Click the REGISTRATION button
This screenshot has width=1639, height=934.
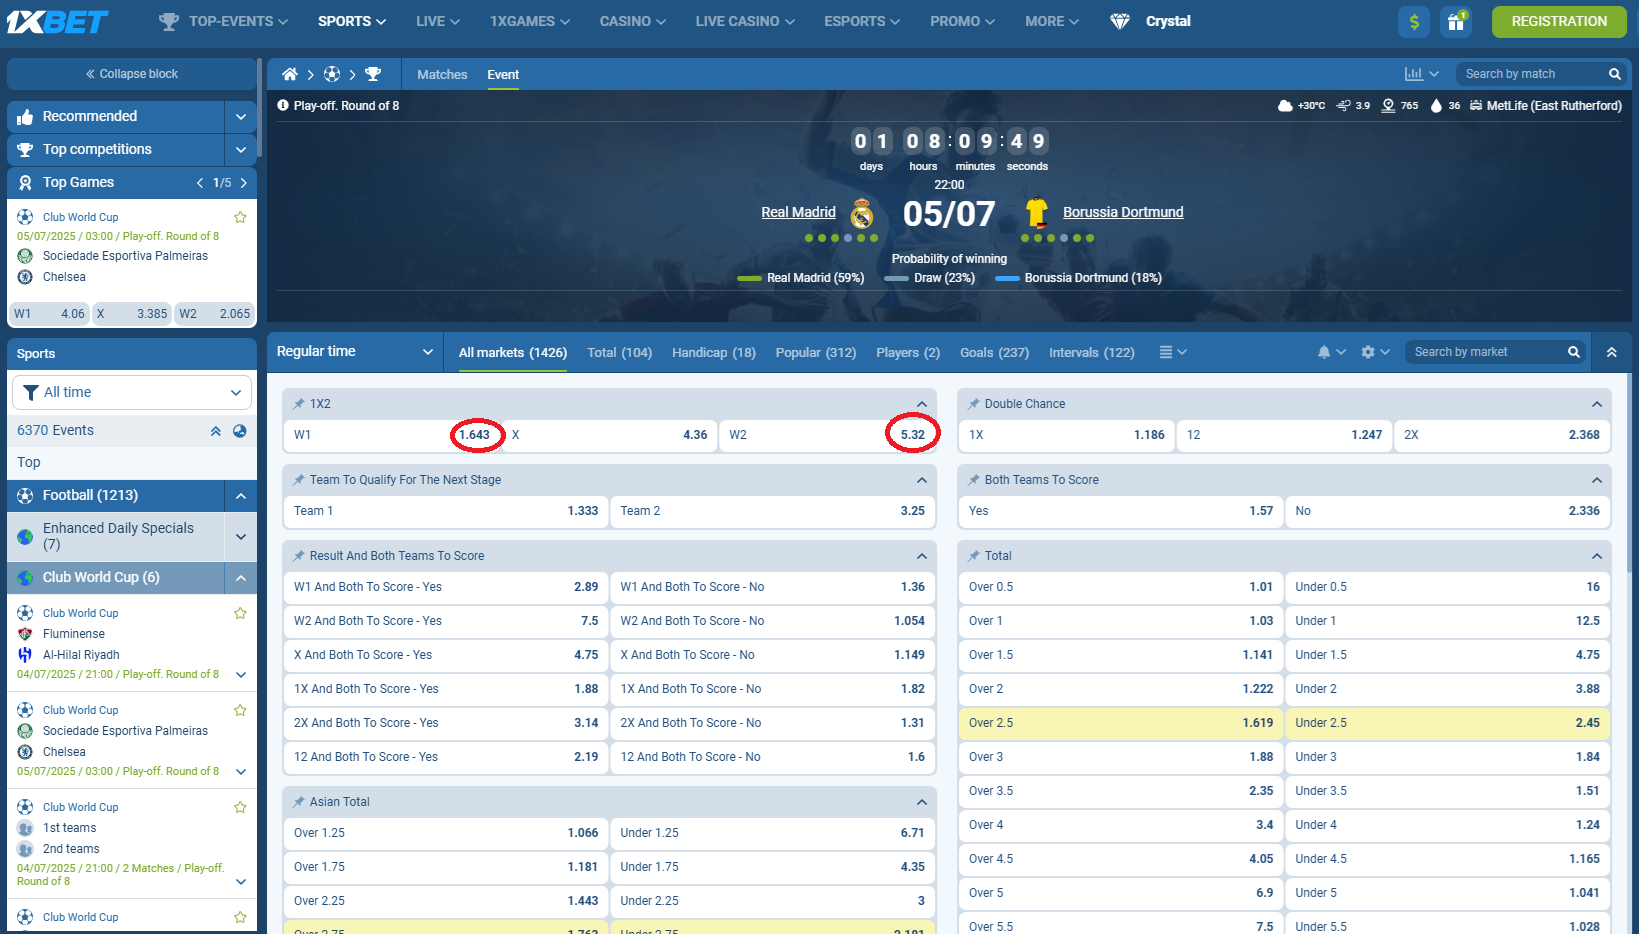(x=1559, y=21)
